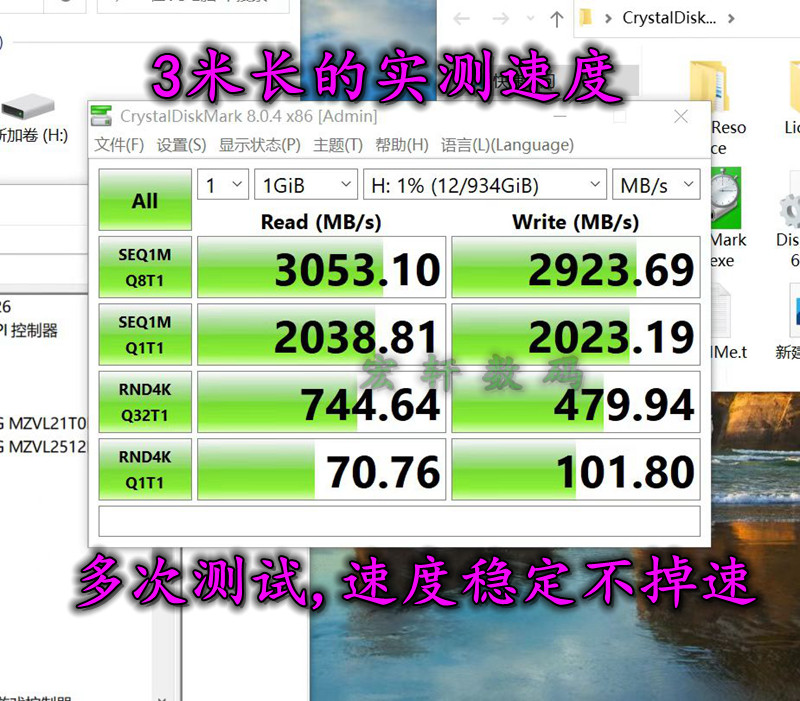This screenshot has height=701, width=800.
Task: Select the 新加卷 (H:) drive icon
Action: click(28, 108)
